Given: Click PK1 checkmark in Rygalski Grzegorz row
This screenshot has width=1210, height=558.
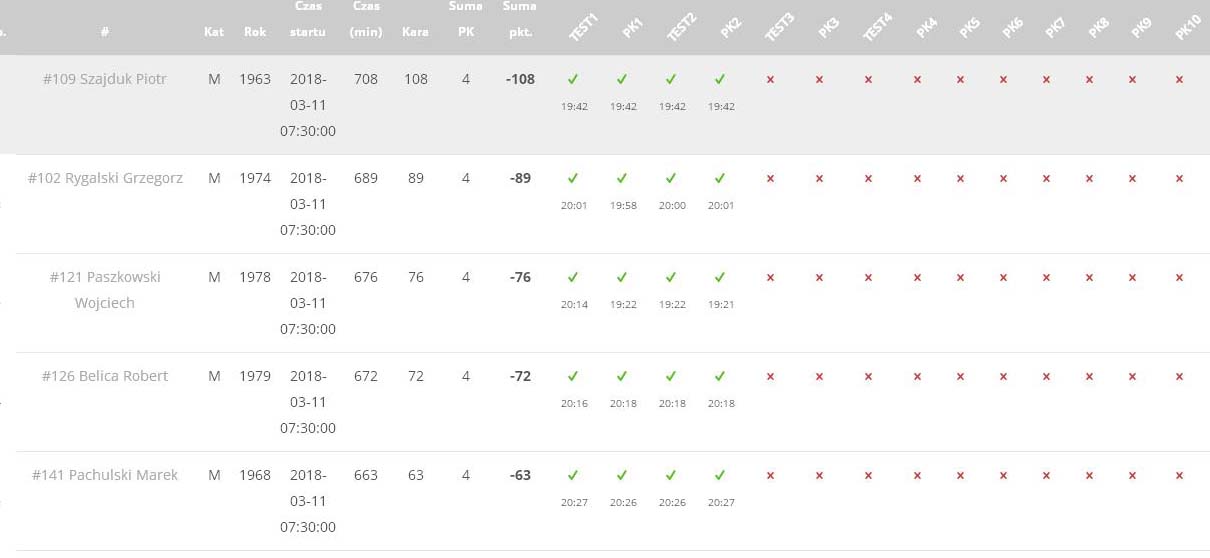Looking at the screenshot, I should (622, 178).
